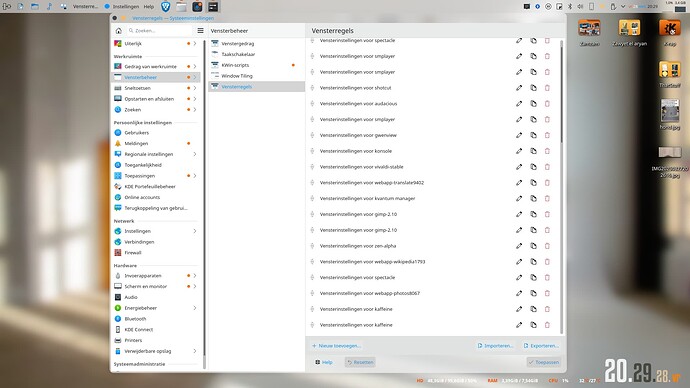Edit the vivaldi-stable window rule
This screenshot has height=388, width=690.
pos(519,167)
